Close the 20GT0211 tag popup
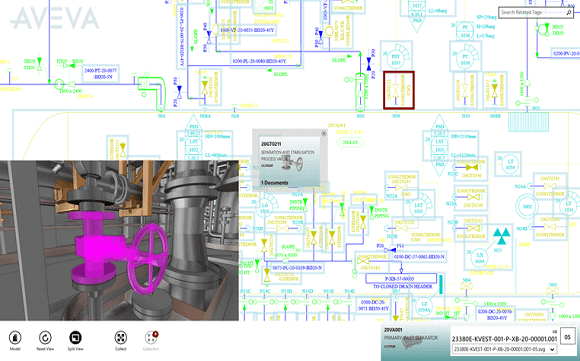 324,134
